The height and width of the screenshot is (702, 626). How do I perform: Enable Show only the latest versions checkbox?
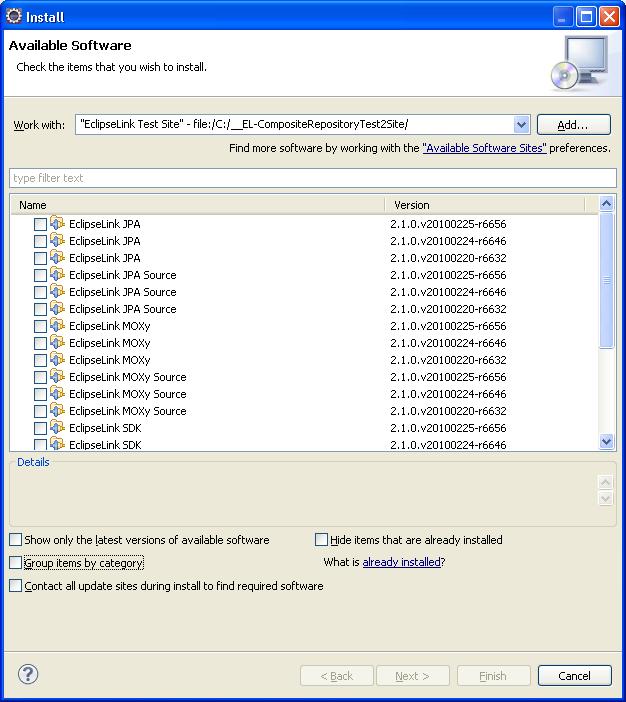tap(16, 539)
